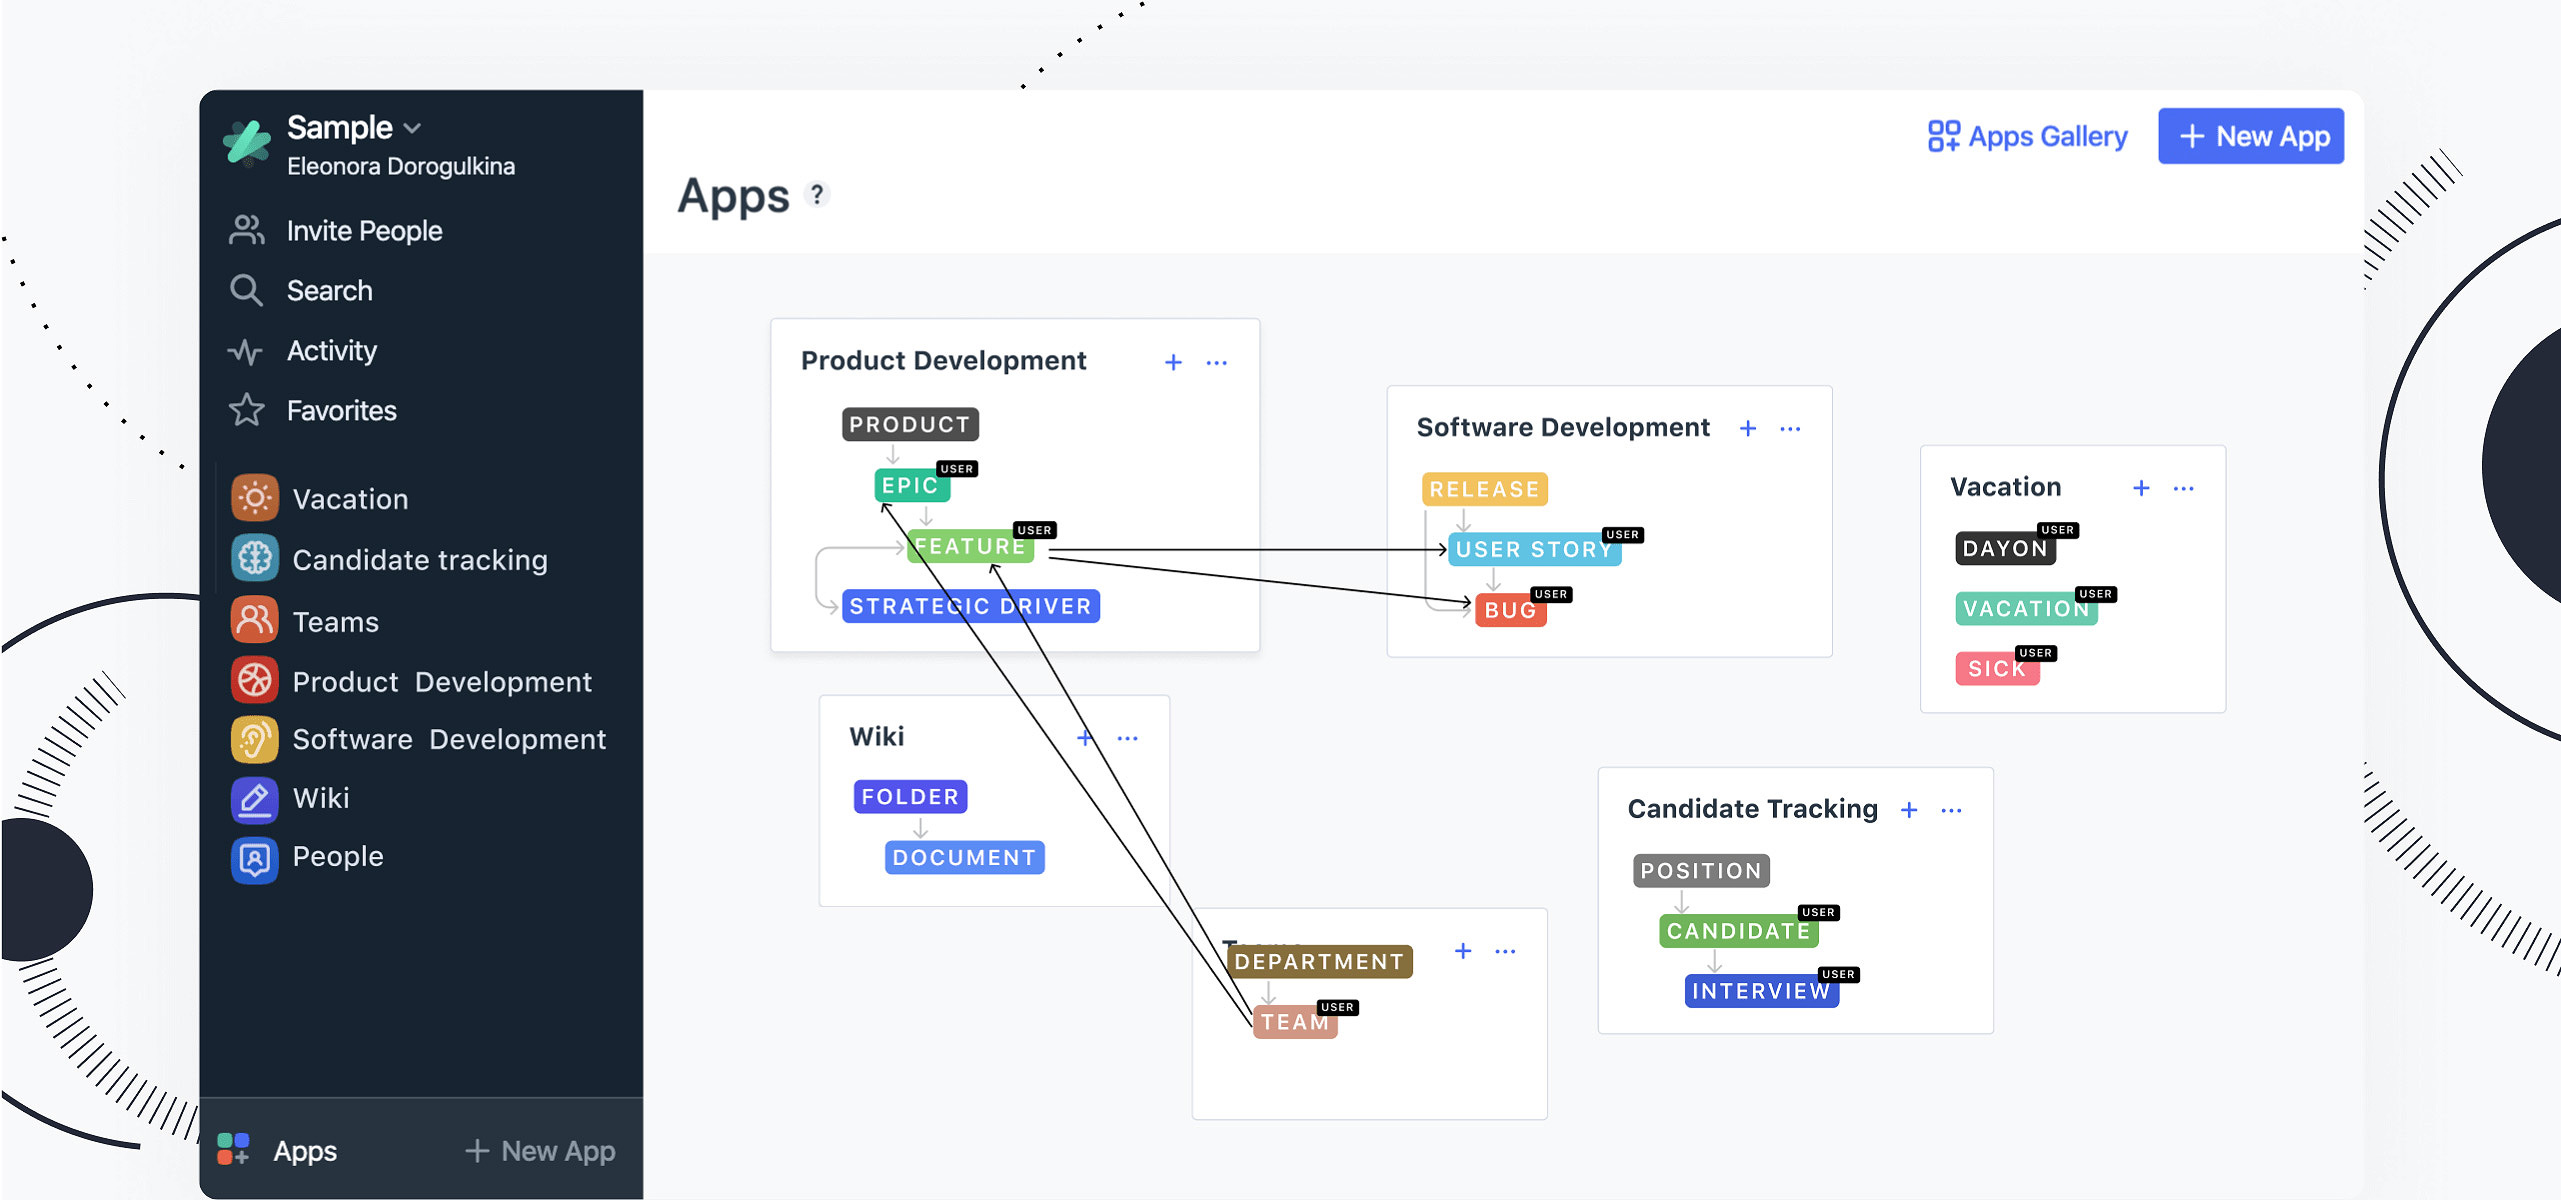The image size is (2561, 1200).
Task: Open Product Development icon in sidebar
Action: pos(254,681)
